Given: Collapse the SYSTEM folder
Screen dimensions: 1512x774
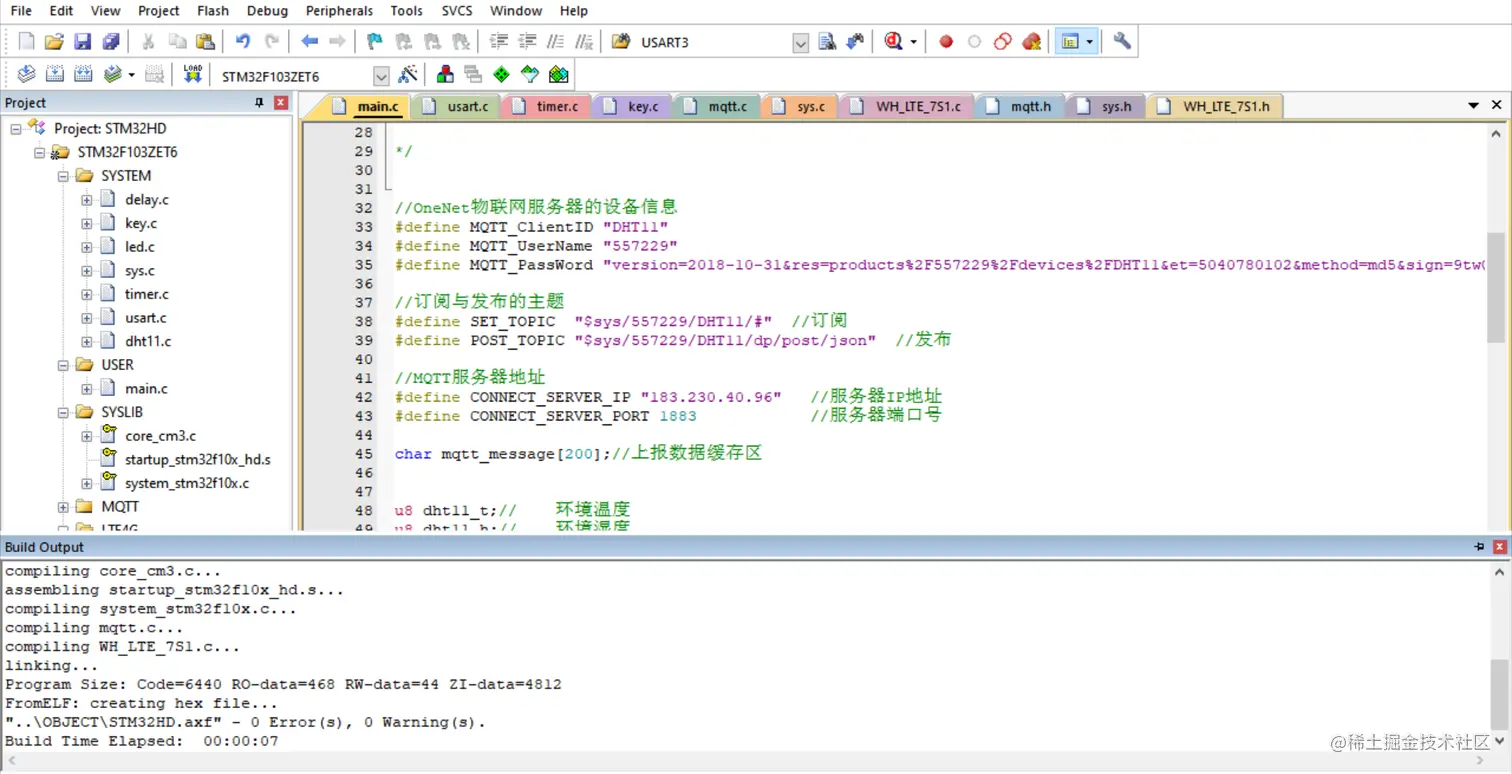Looking at the screenshot, I should pyautogui.click(x=63, y=176).
